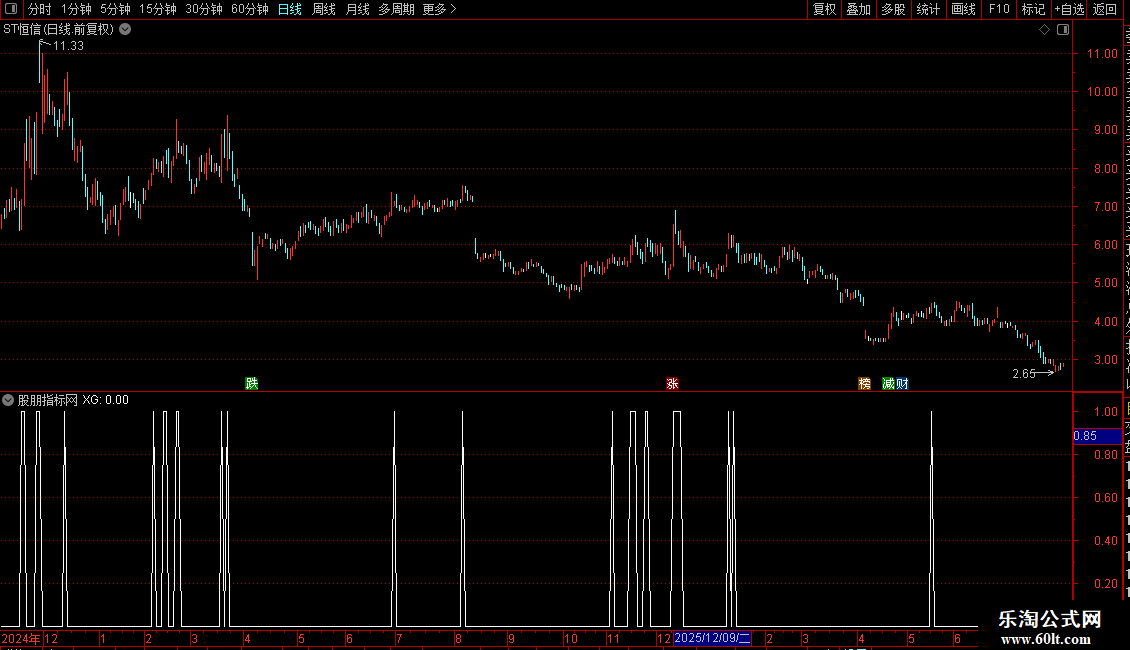The height and width of the screenshot is (650, 1130).
Task: Open the F10 company info
Action: point(999,9)
